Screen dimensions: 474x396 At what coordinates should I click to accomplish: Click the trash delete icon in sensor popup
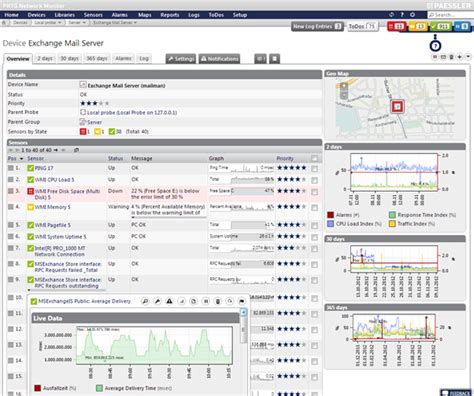pos(218,301)
